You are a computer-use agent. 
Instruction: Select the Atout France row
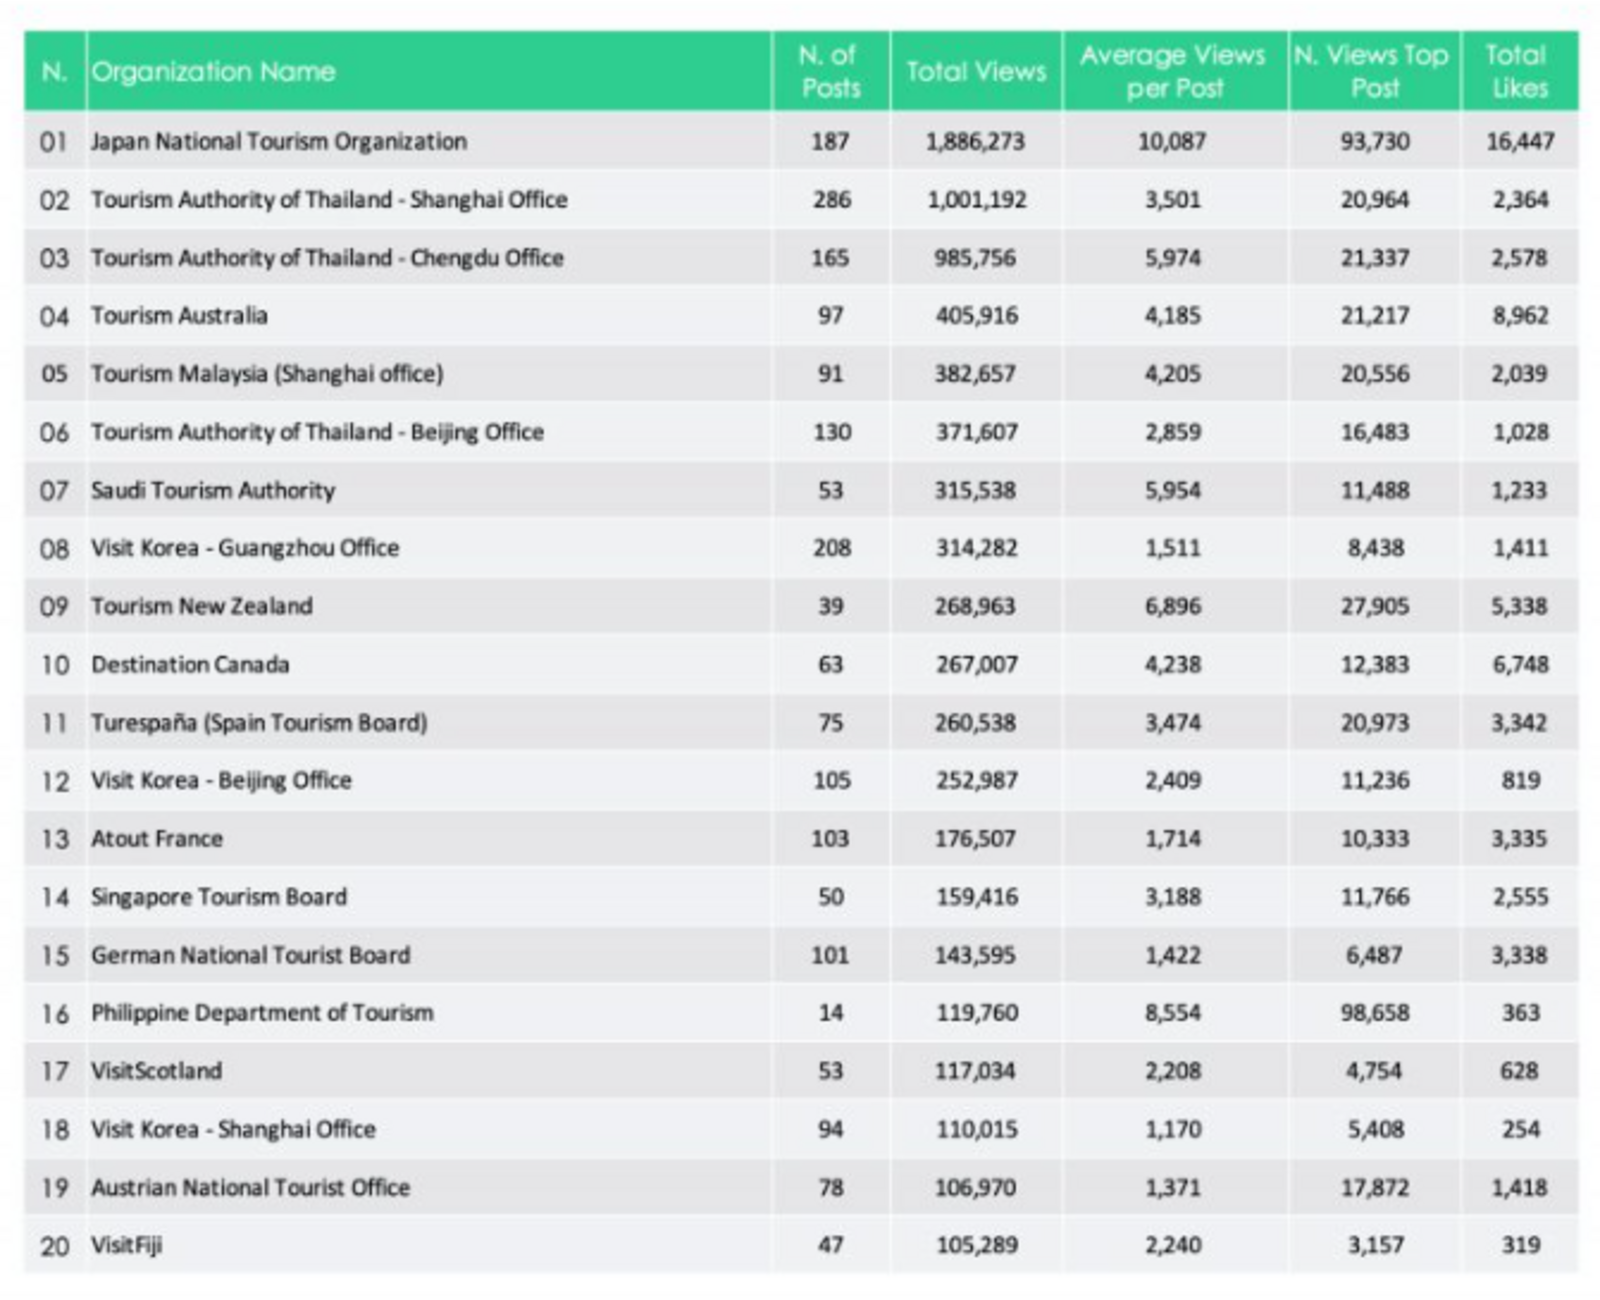(x=157, y=839)
